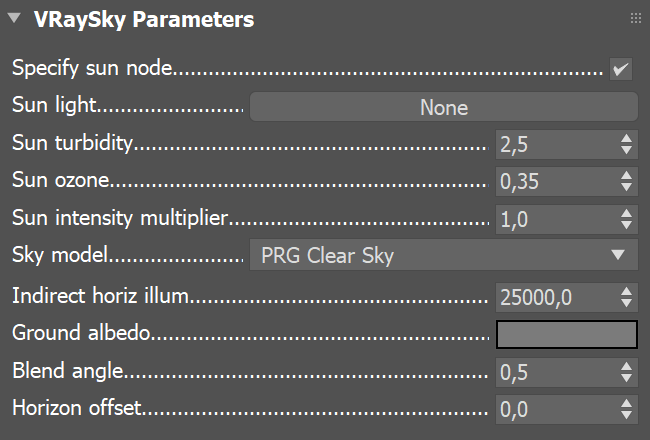Click the rollout drag handle grip icon
650x440 pixels.
[x=635, y=19]
